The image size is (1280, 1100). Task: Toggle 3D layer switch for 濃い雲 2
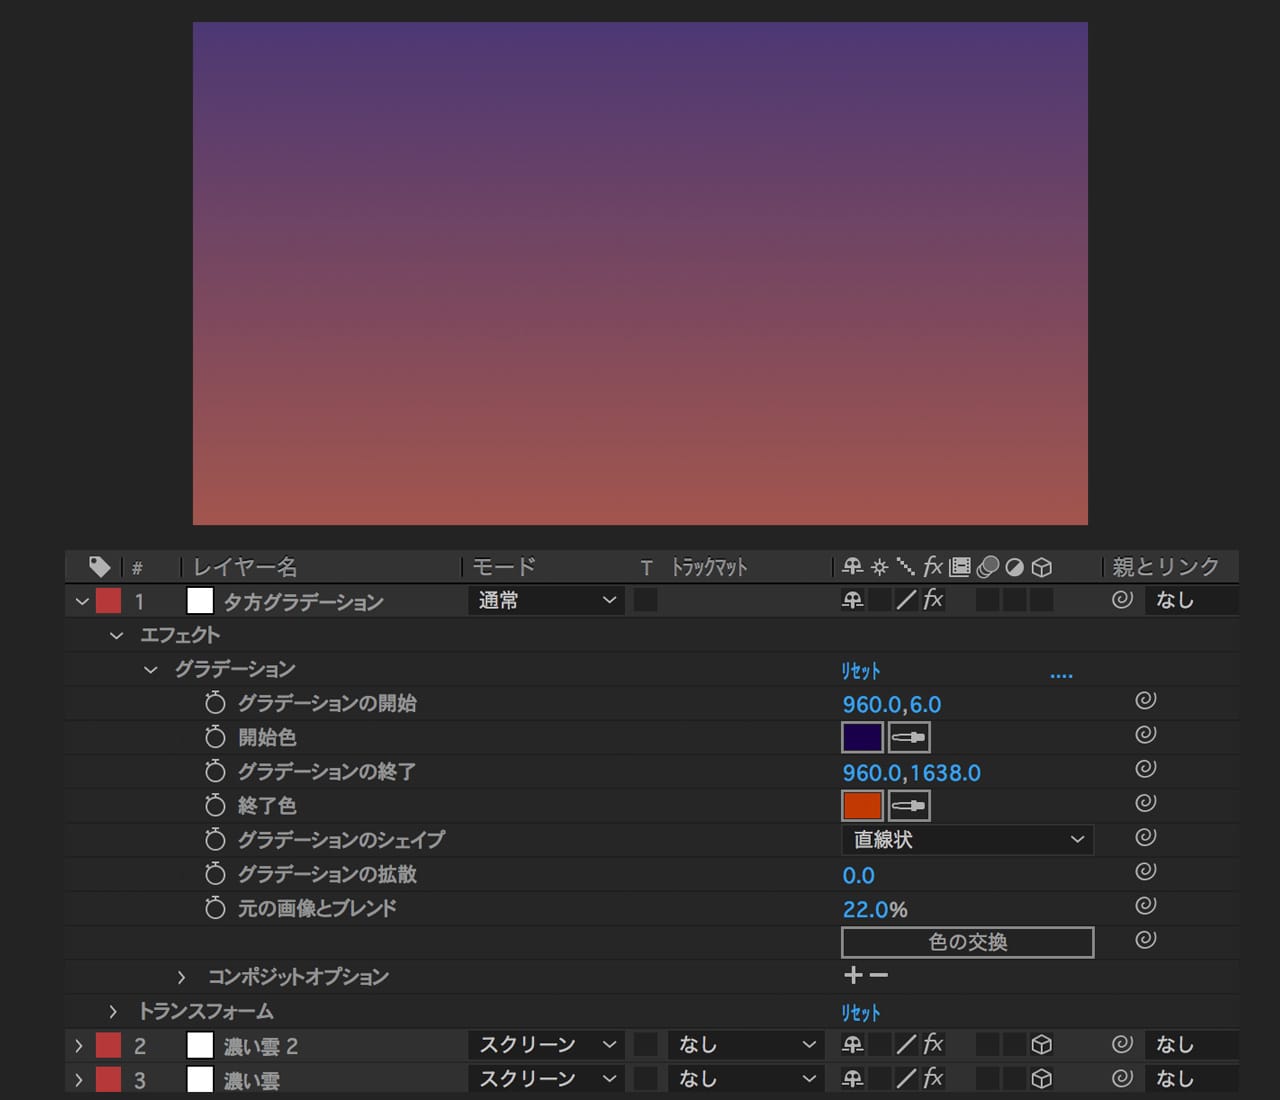[x=1041, y=1045]
